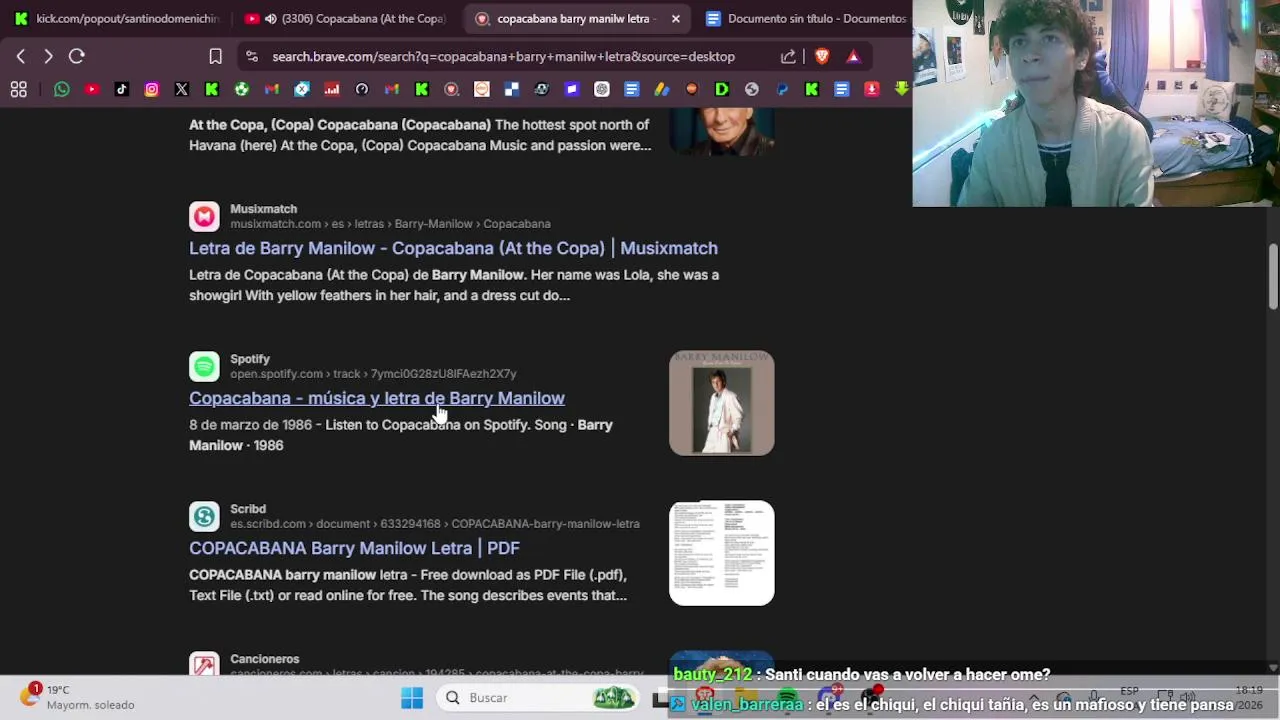Open the weather widget showing 19°C
The image size is (1280, 720).
coord(78,697)
